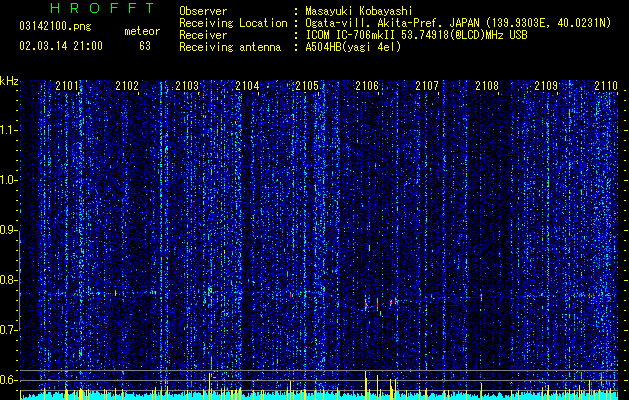
Task: Click the meteor count label
Action: click(142, 31)
